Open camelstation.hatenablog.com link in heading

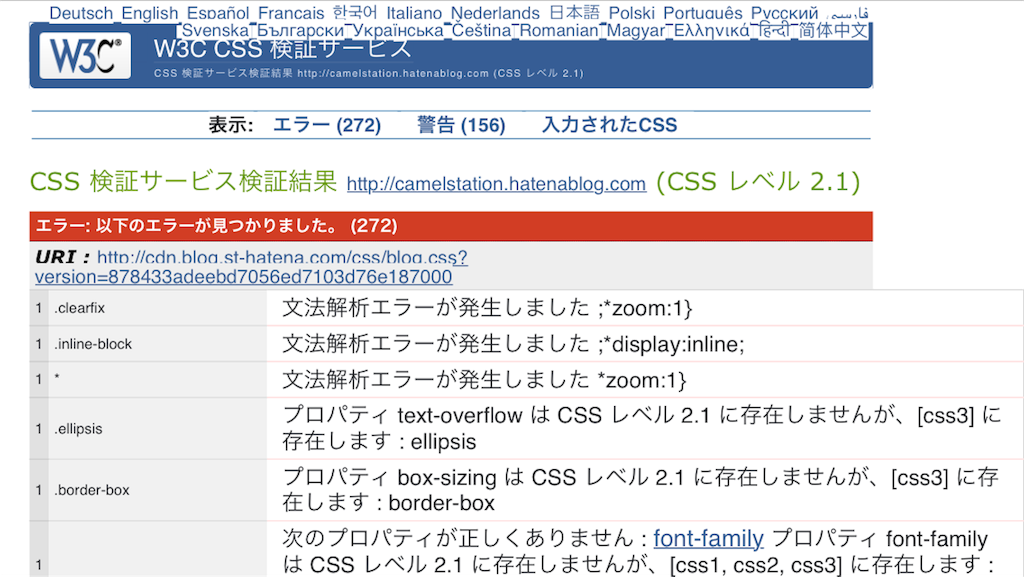point(496,184)
